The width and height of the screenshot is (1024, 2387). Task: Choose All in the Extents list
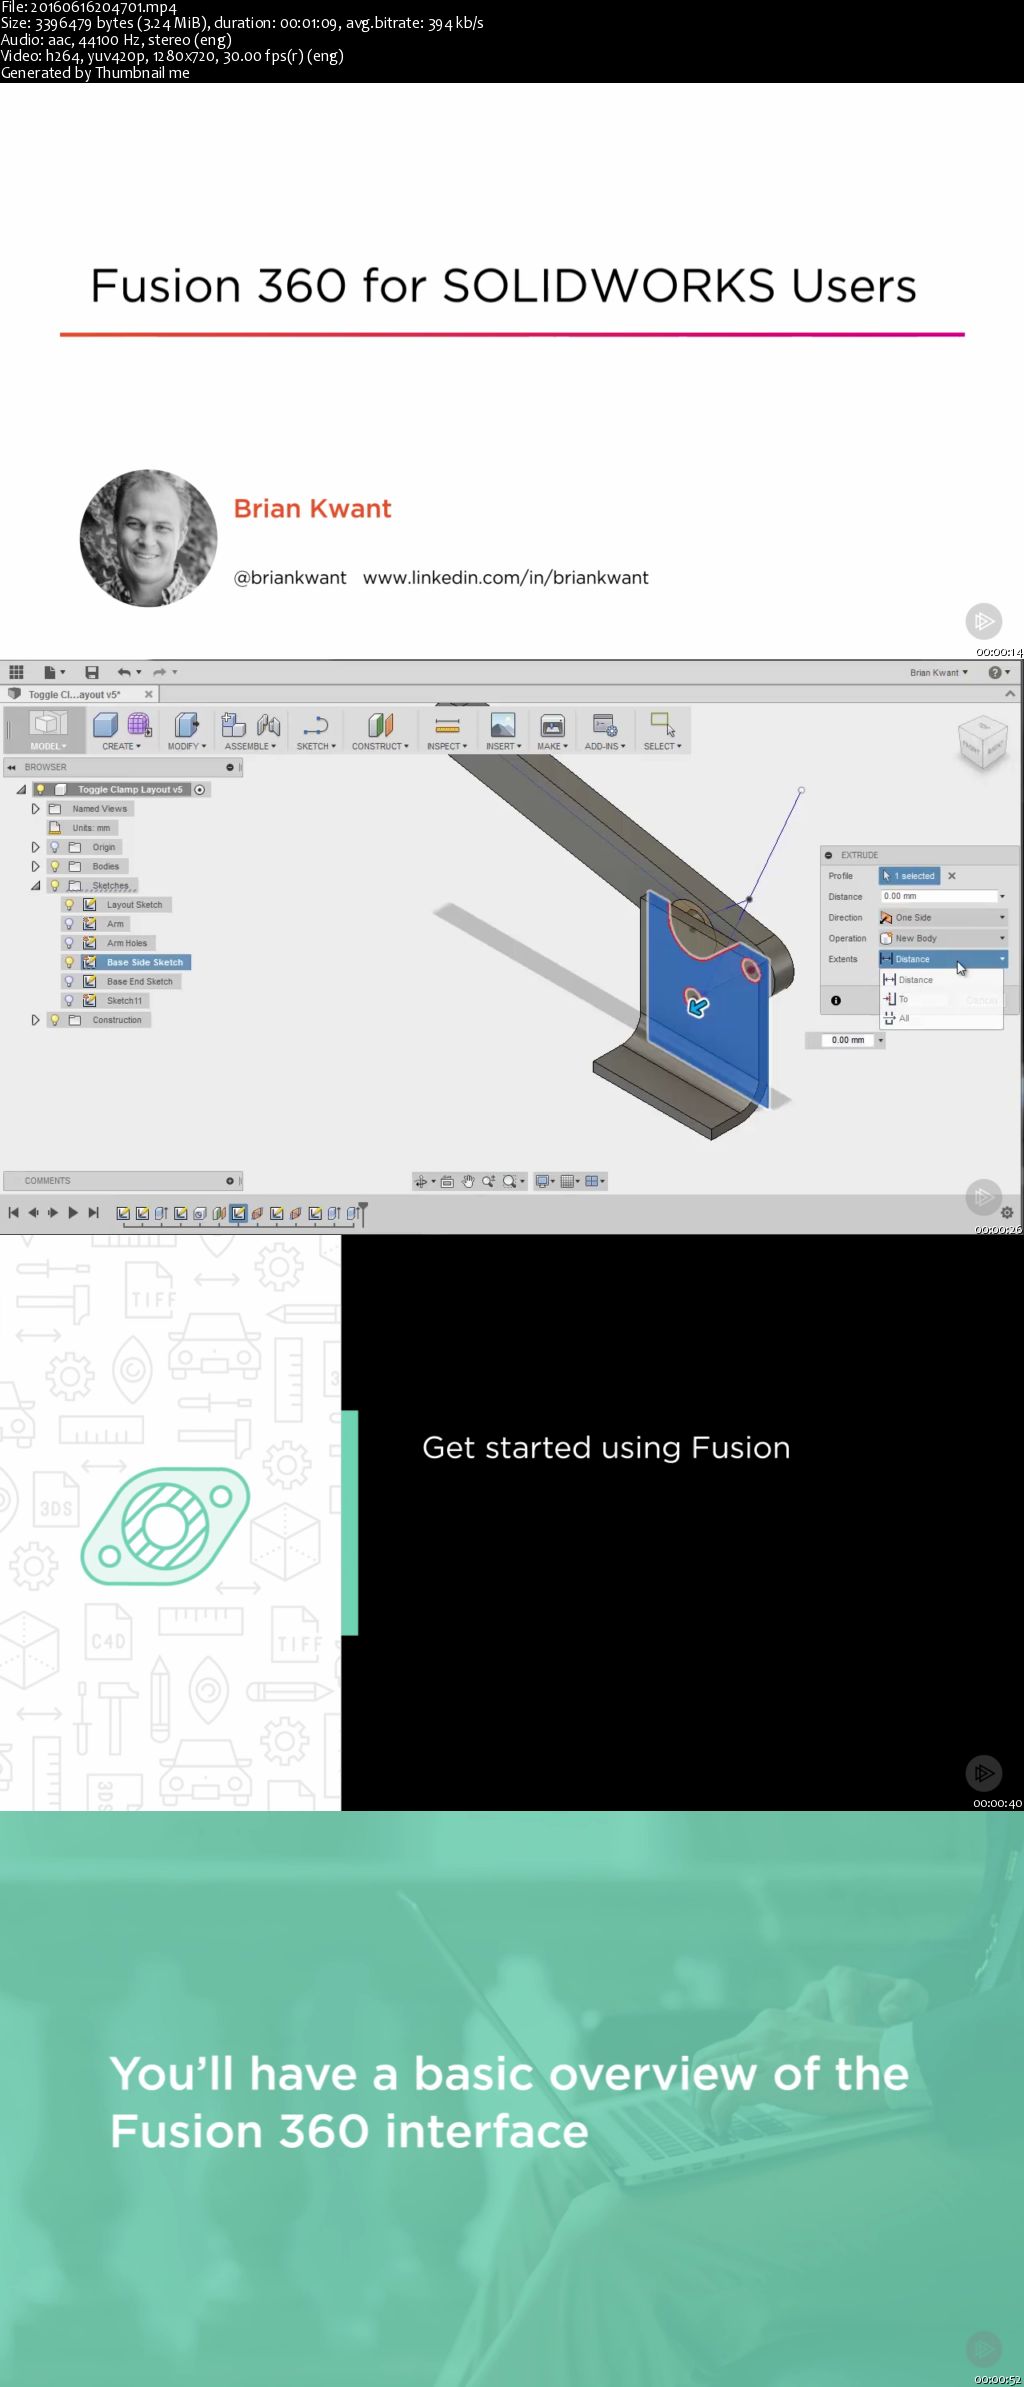(941, 1018)
